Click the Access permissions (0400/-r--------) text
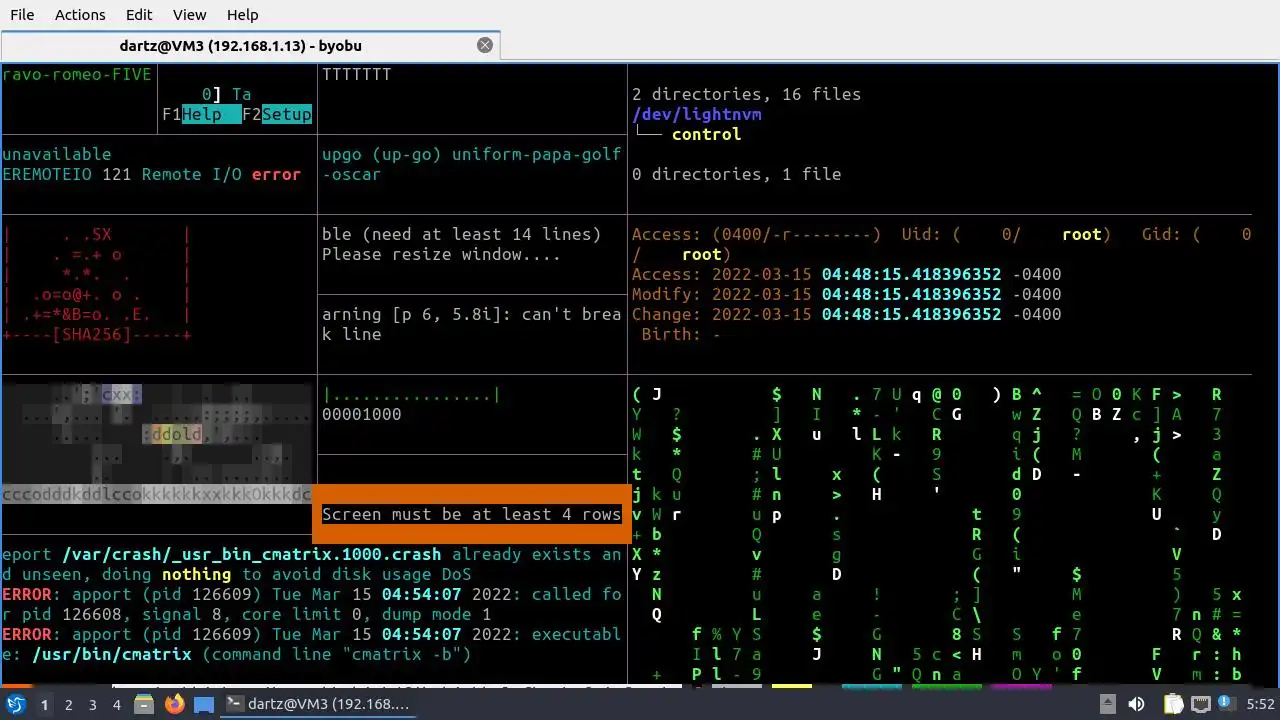The width and height of the screenshot is (1280, 720). click(x=757, y=234)
